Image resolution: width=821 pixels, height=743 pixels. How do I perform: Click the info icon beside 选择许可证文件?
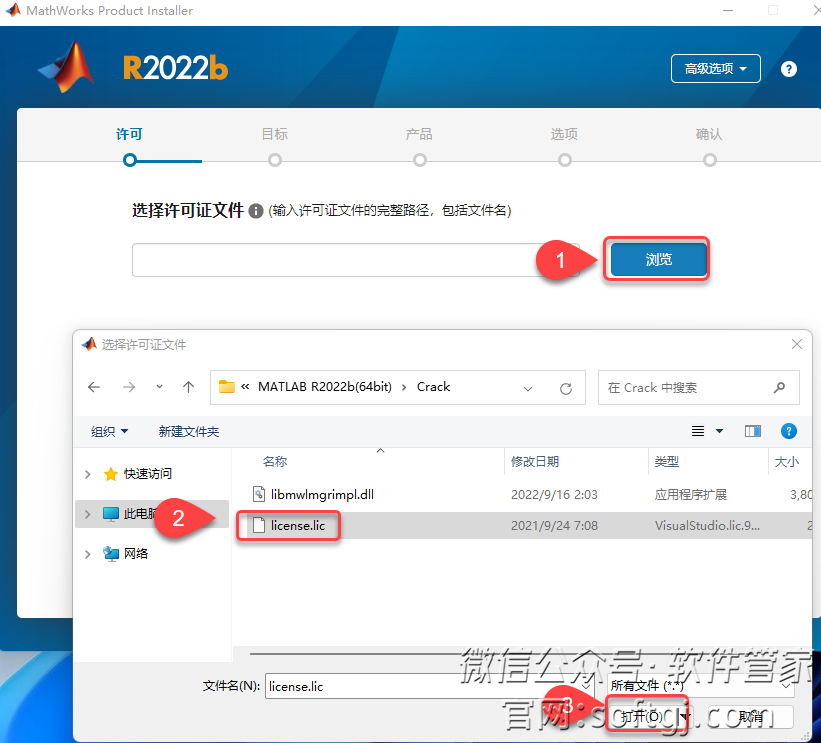coord(256,211)
